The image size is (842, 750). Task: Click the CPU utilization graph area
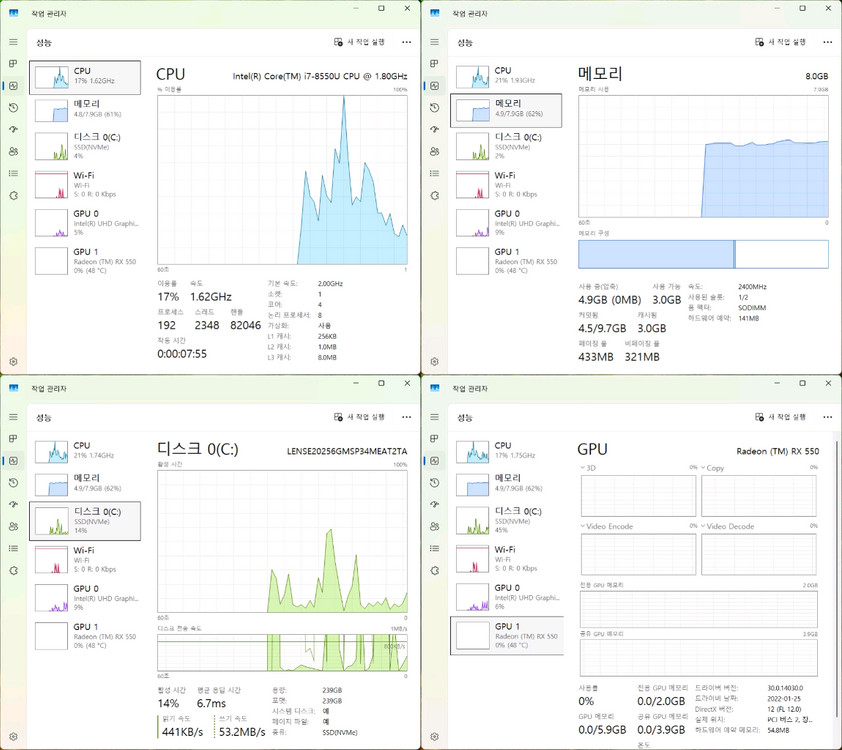tap(282, 180)
